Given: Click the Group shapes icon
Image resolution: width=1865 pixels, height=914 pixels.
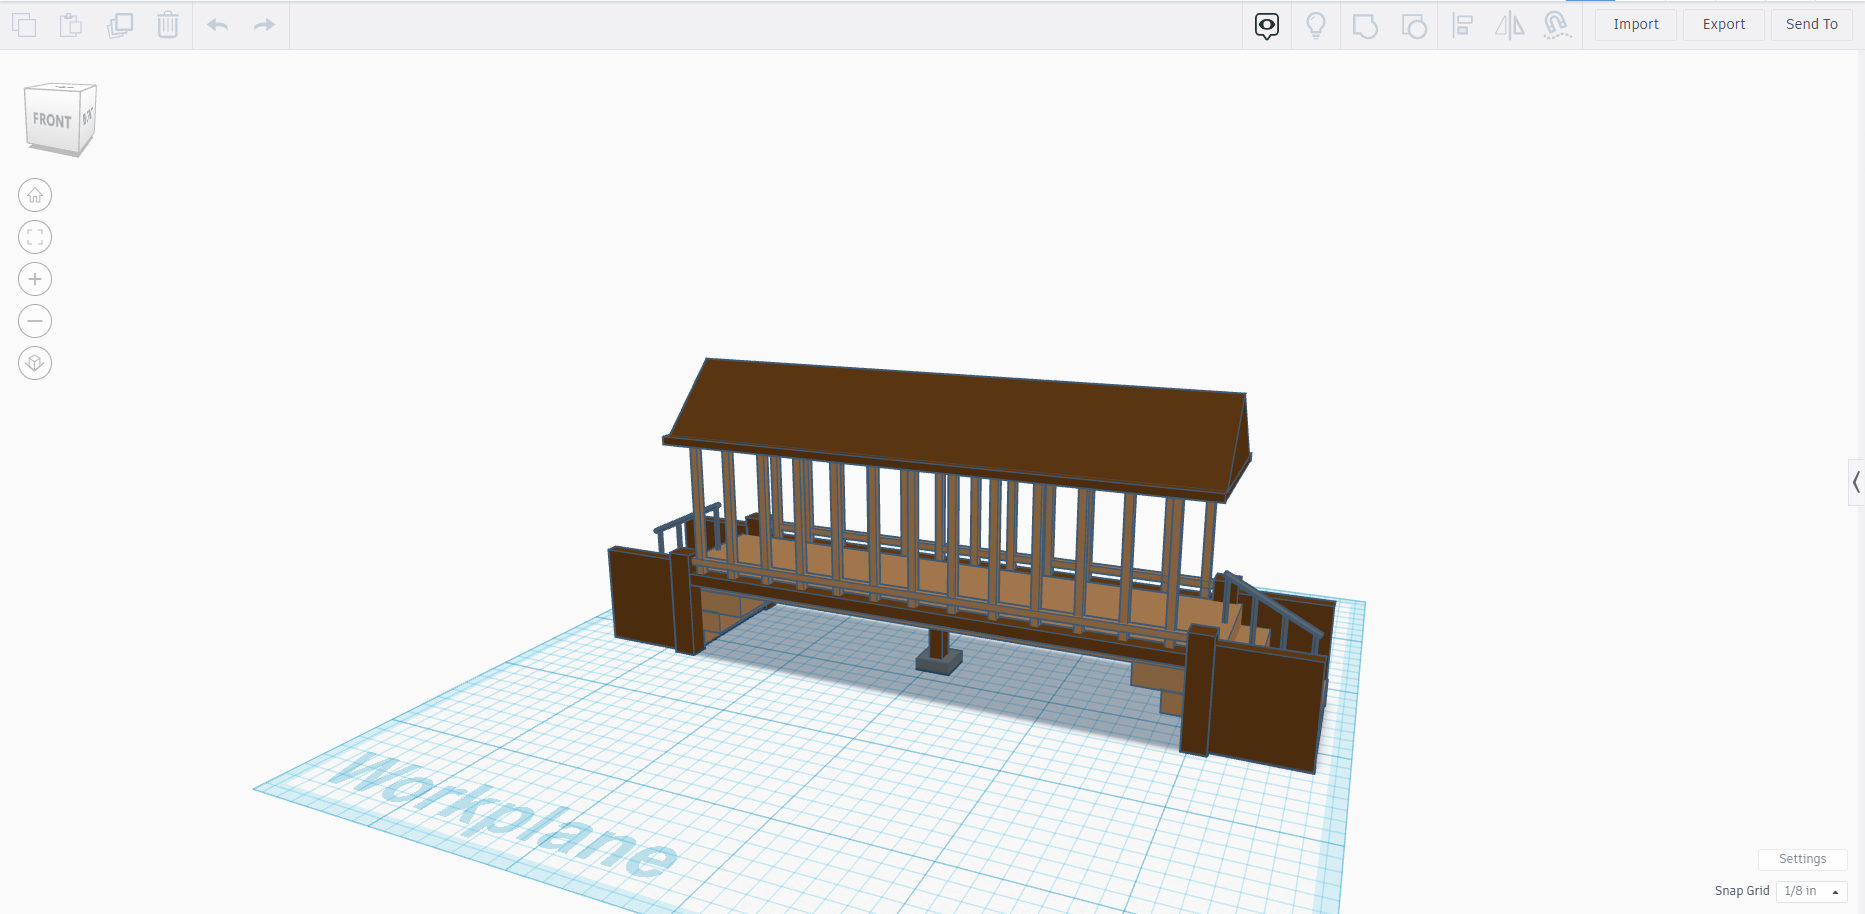Looking at the screenshot, I should (x=1365, y=25).
